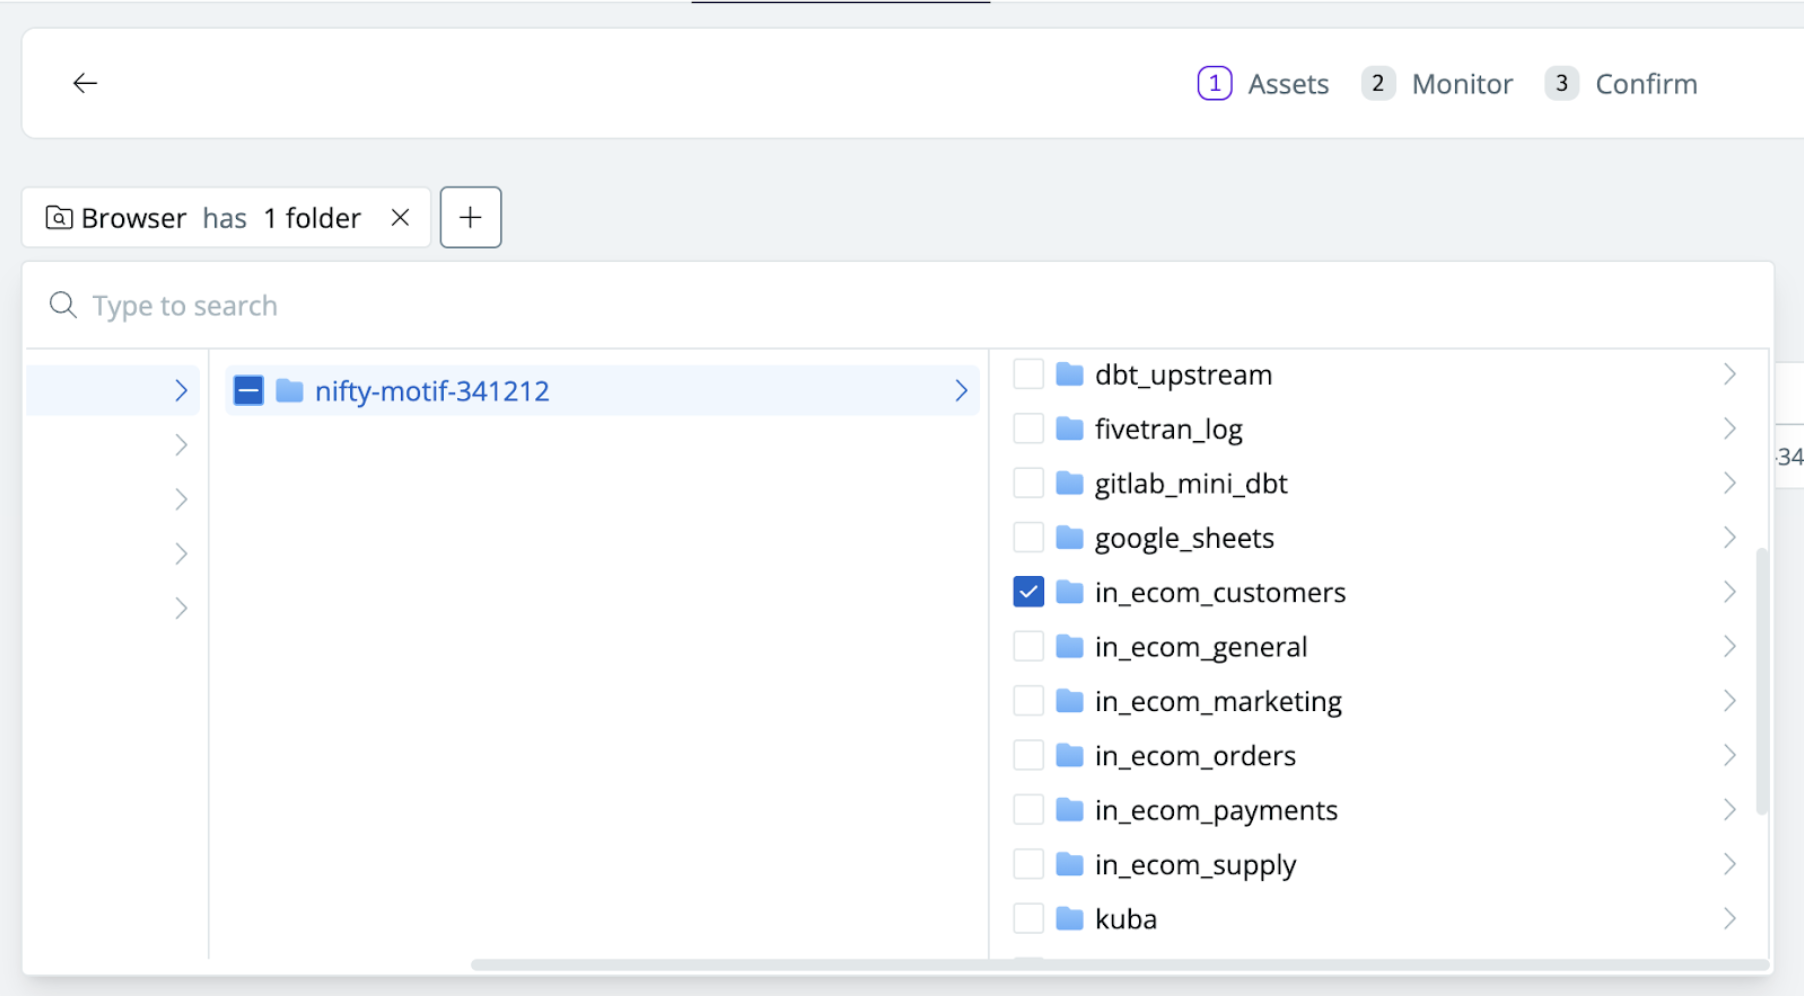
Task: Open the in_ecom_marketing folder
Action: [1218, 701]
